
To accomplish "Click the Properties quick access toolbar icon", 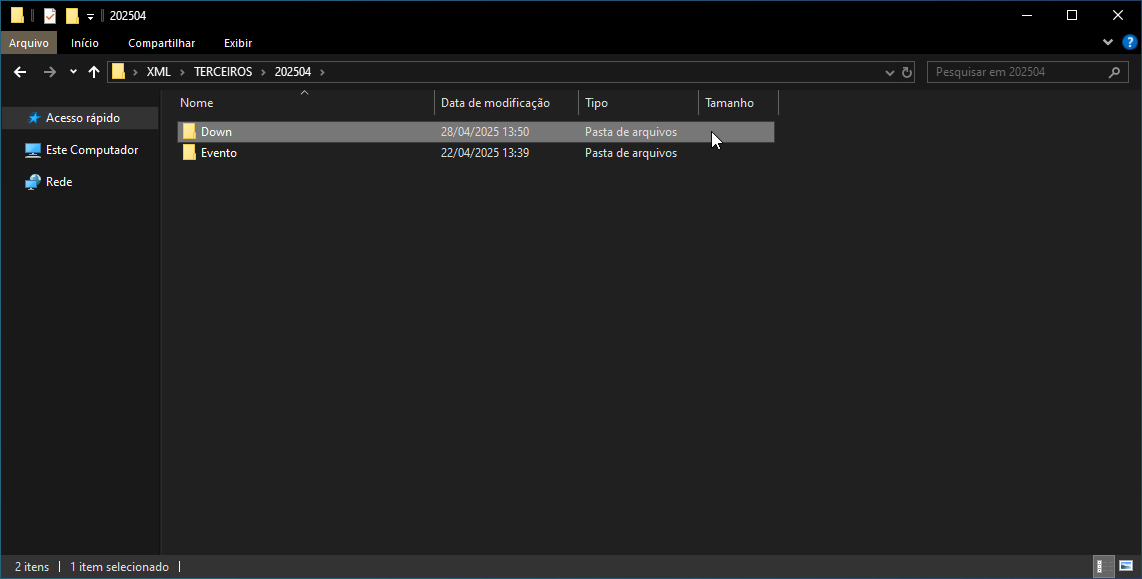I will (x=50, y=16).
